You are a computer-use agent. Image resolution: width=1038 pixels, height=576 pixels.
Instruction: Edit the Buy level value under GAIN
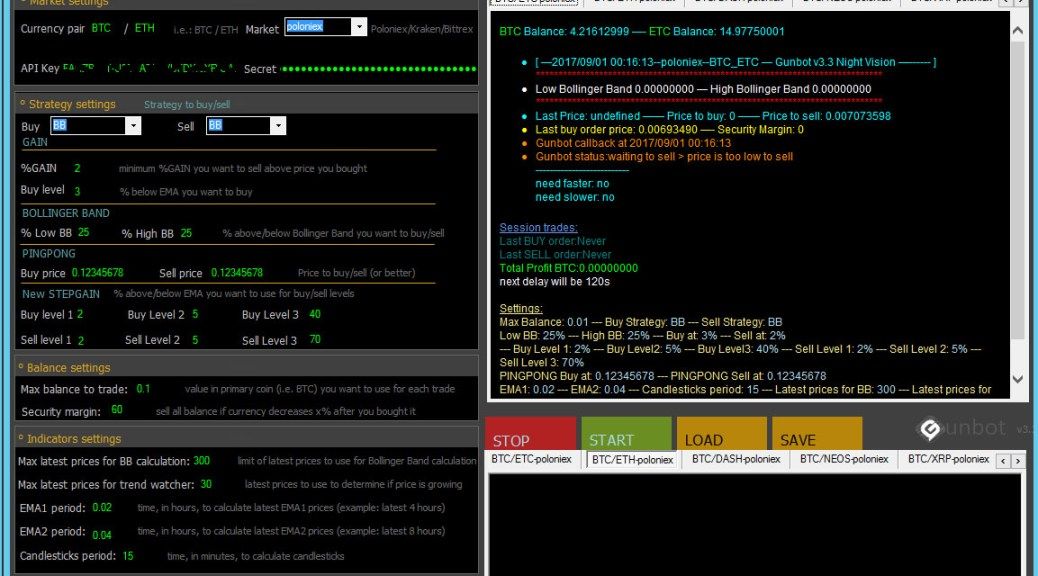pyautogui.click(x=77, y=191)
